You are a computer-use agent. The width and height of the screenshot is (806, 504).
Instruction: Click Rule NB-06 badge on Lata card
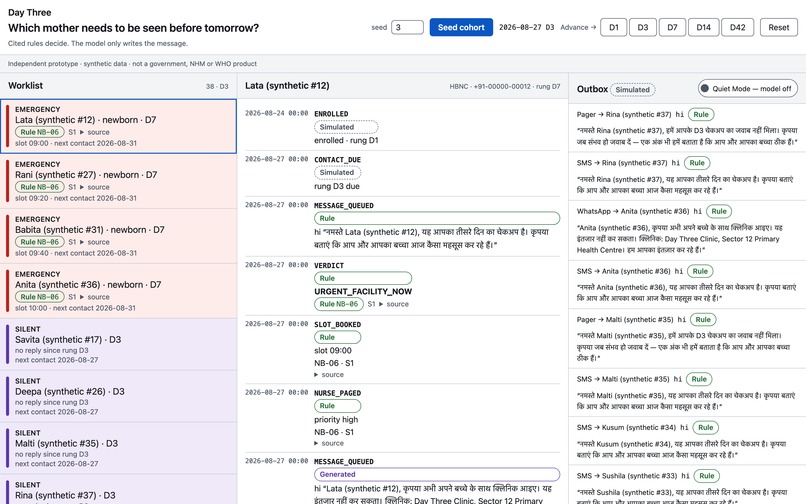click(40, 132)
